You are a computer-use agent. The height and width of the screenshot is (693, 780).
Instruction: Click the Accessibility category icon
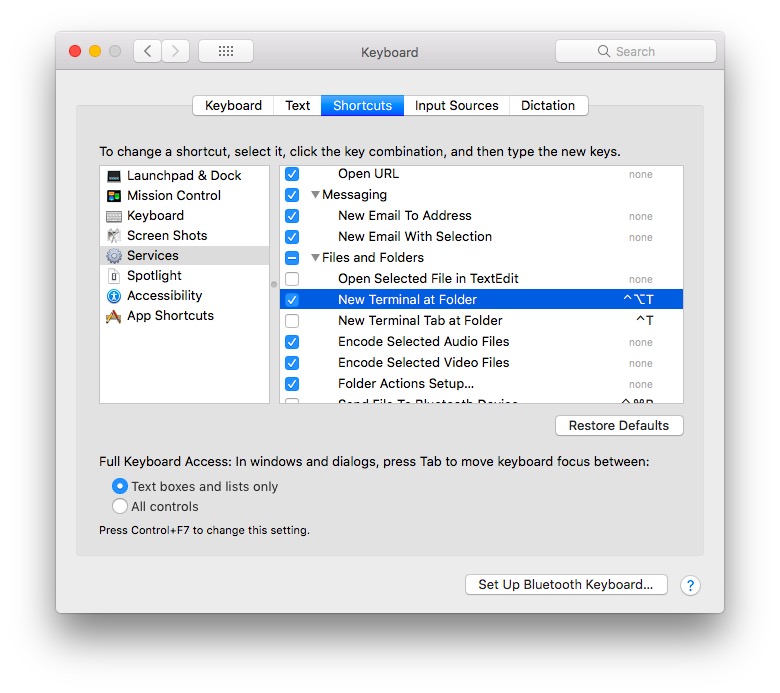tap(114, 296)
